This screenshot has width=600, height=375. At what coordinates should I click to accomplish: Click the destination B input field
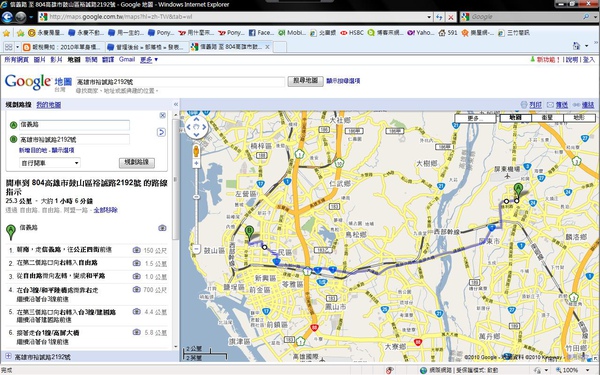point(74,140)
